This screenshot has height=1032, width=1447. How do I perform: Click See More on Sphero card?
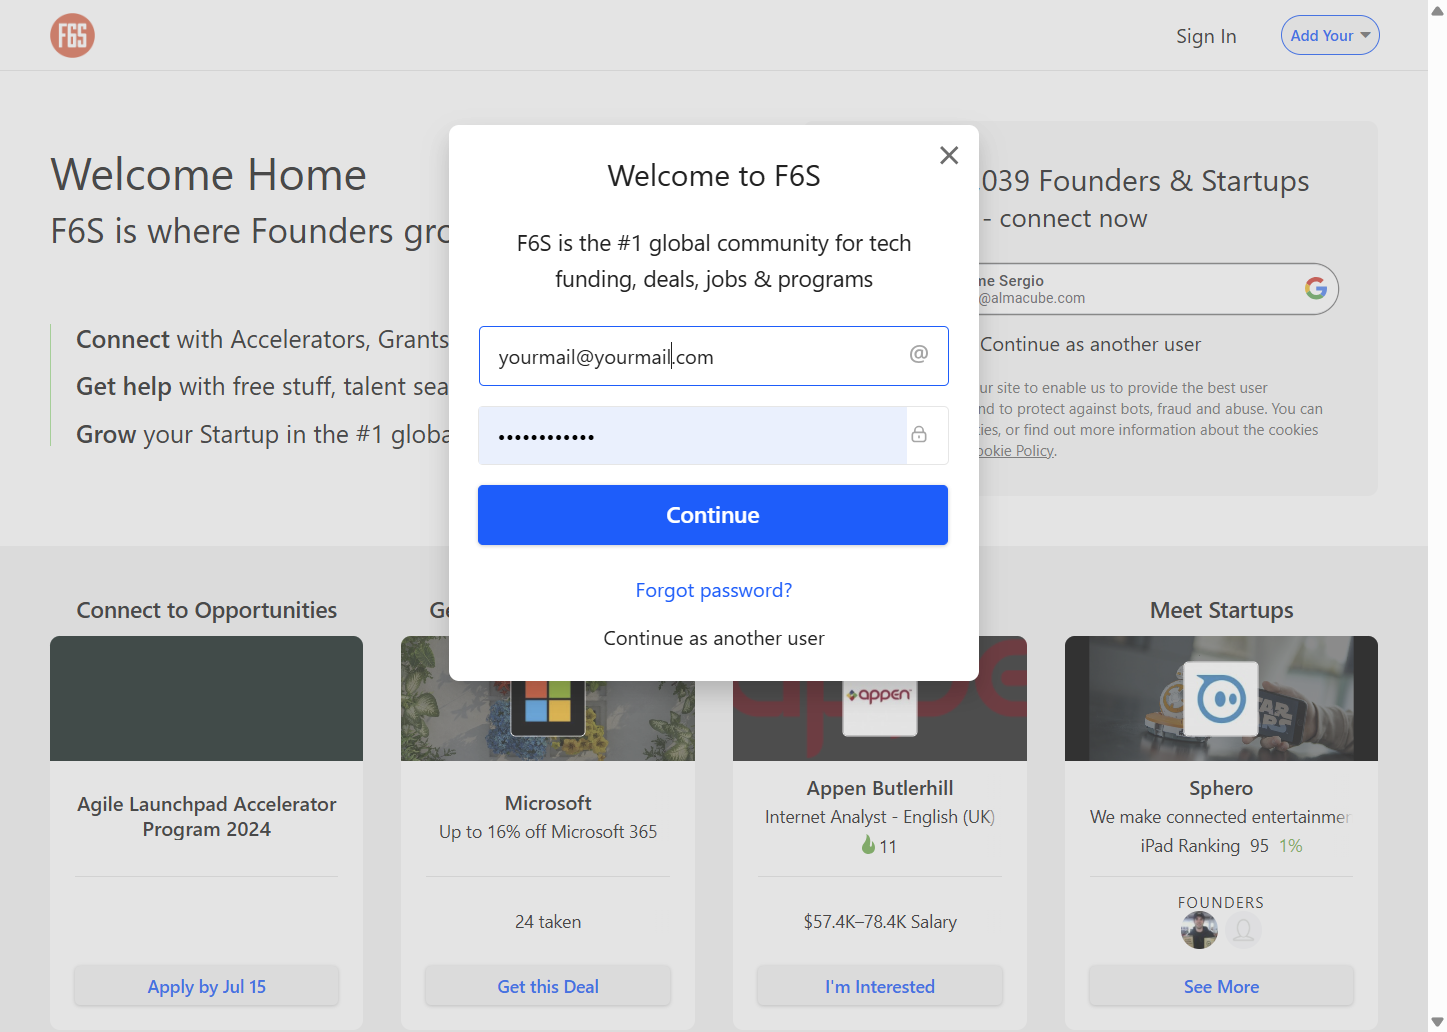point(1221,986)
